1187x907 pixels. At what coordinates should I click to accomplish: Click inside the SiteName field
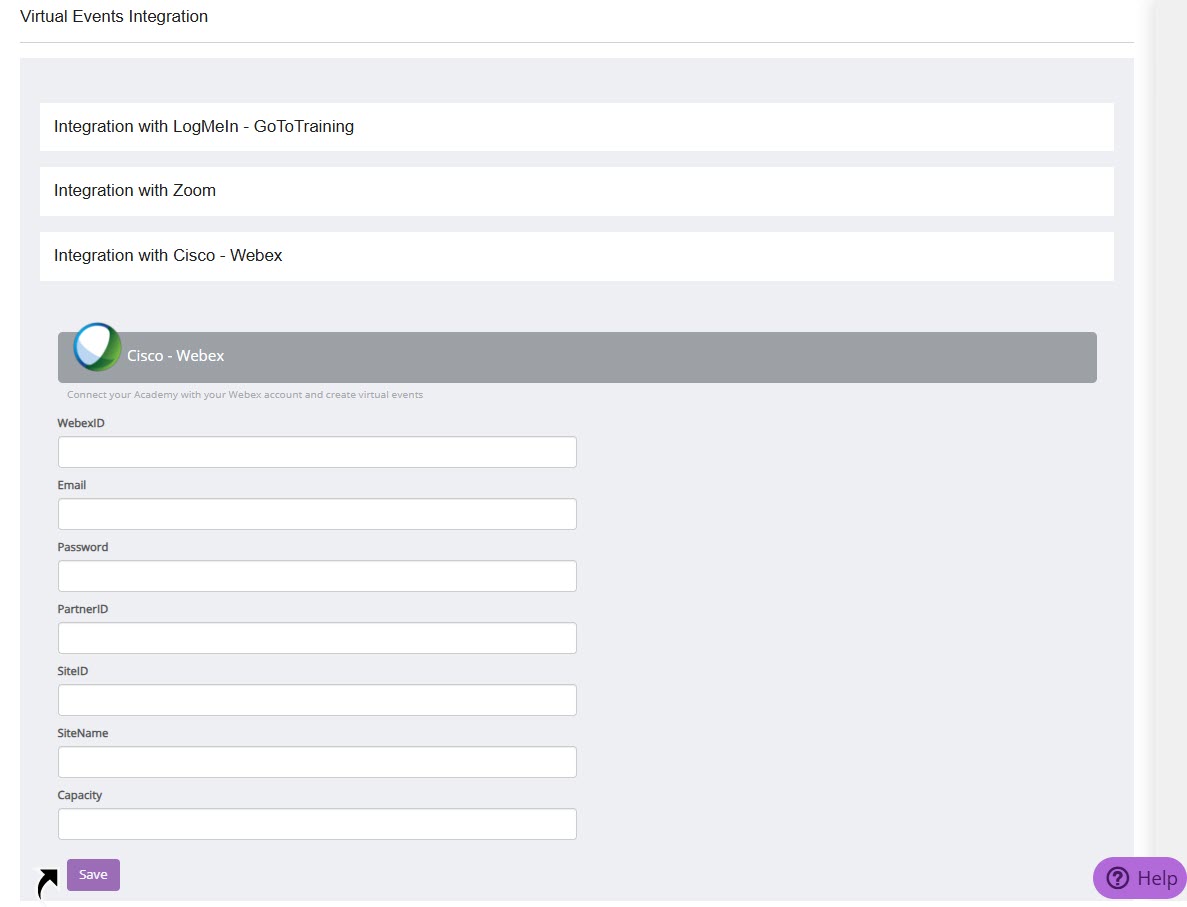tap(317, 762)
